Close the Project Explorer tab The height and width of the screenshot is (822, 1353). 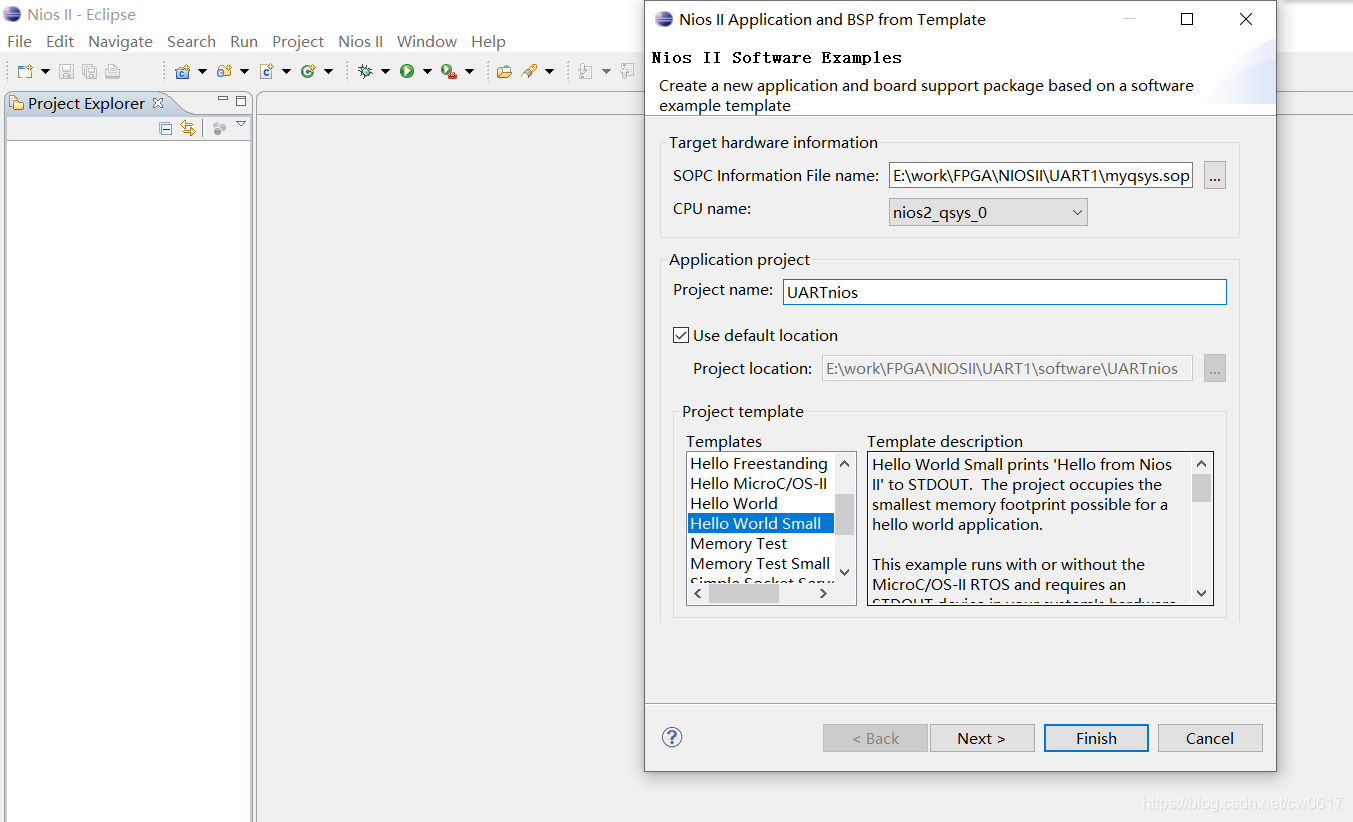click(157, 103)
